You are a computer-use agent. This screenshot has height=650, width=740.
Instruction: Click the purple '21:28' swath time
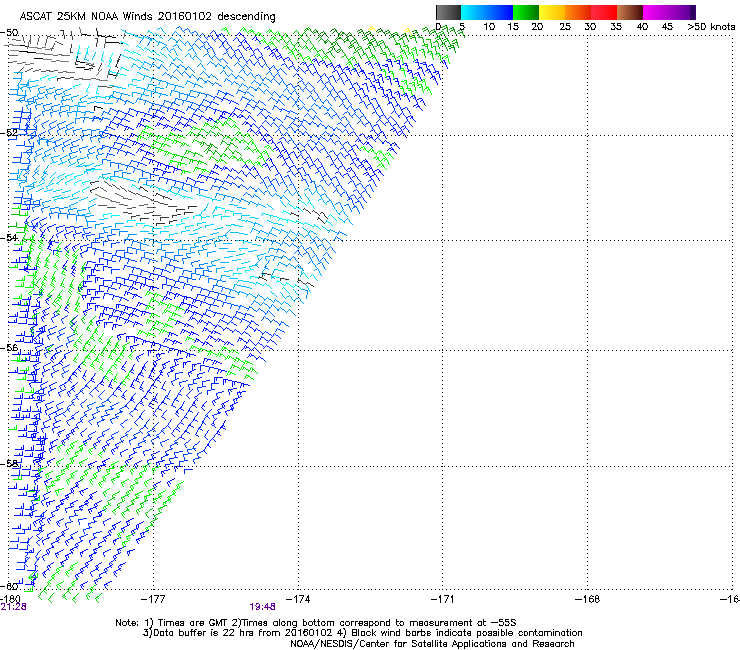(x=13, y=607)
